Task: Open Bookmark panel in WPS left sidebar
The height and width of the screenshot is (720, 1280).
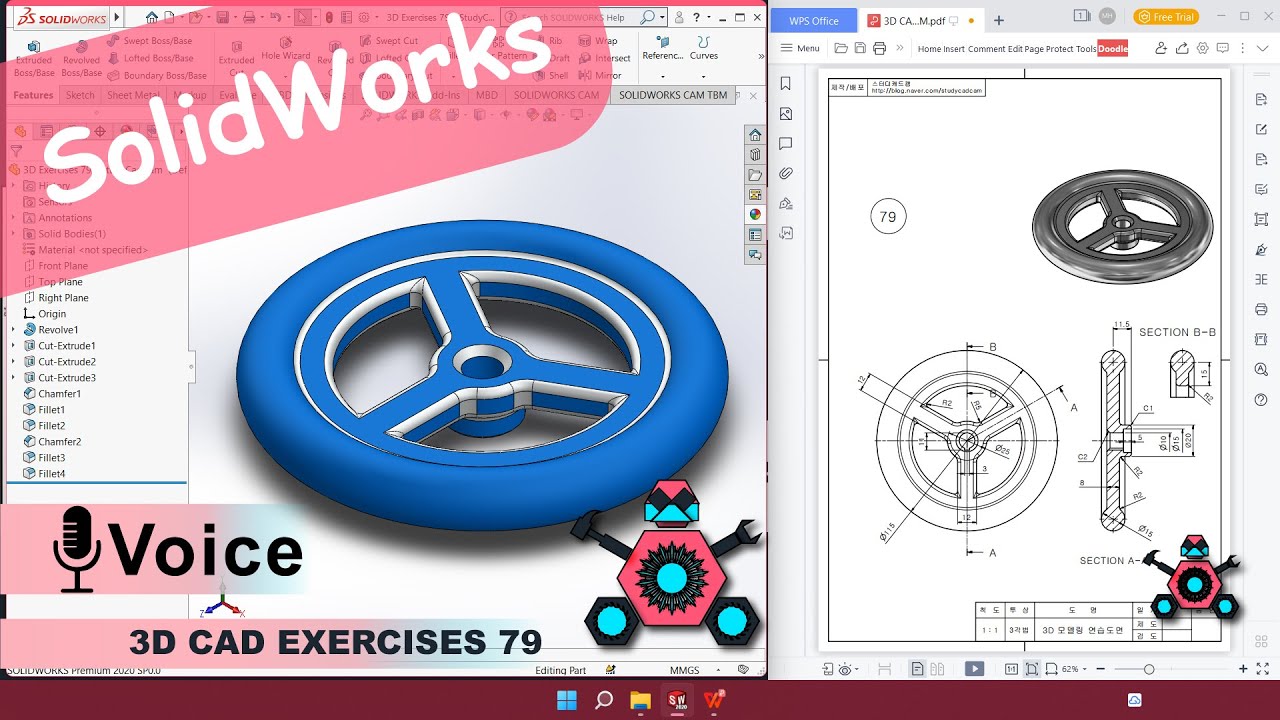Action: point(786,84)
